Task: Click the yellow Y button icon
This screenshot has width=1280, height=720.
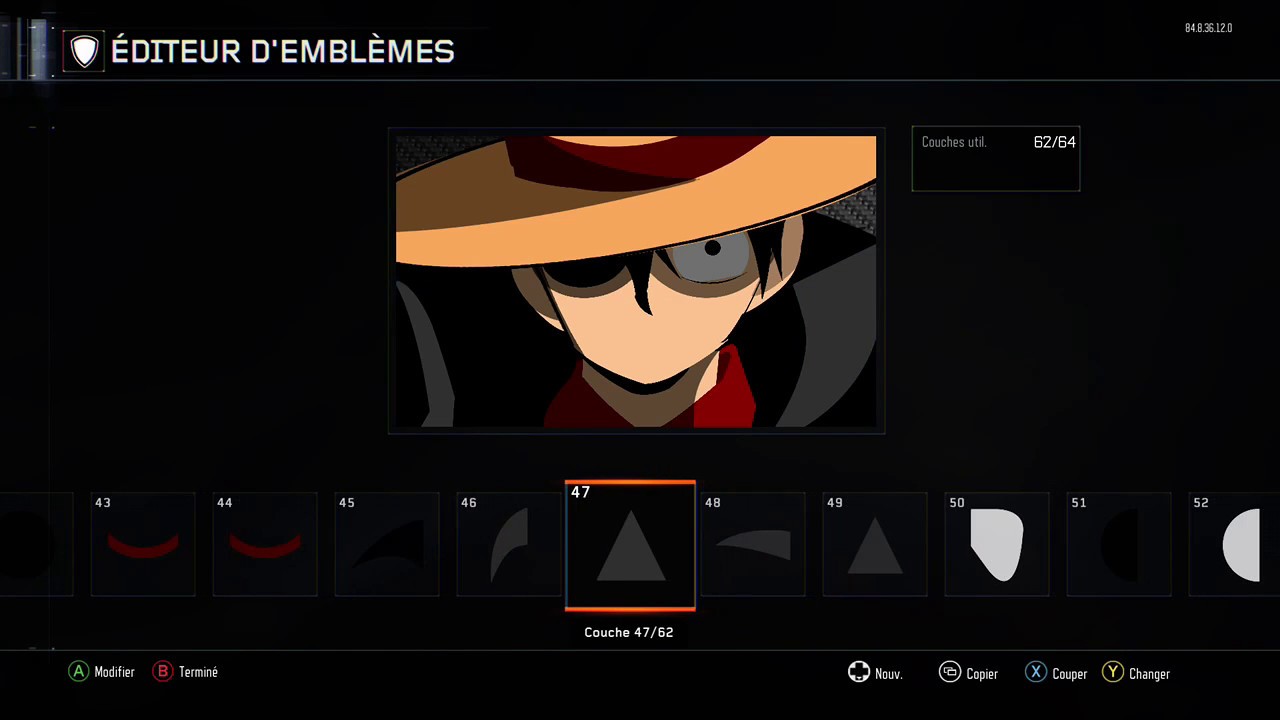Action: (1113, 672)
